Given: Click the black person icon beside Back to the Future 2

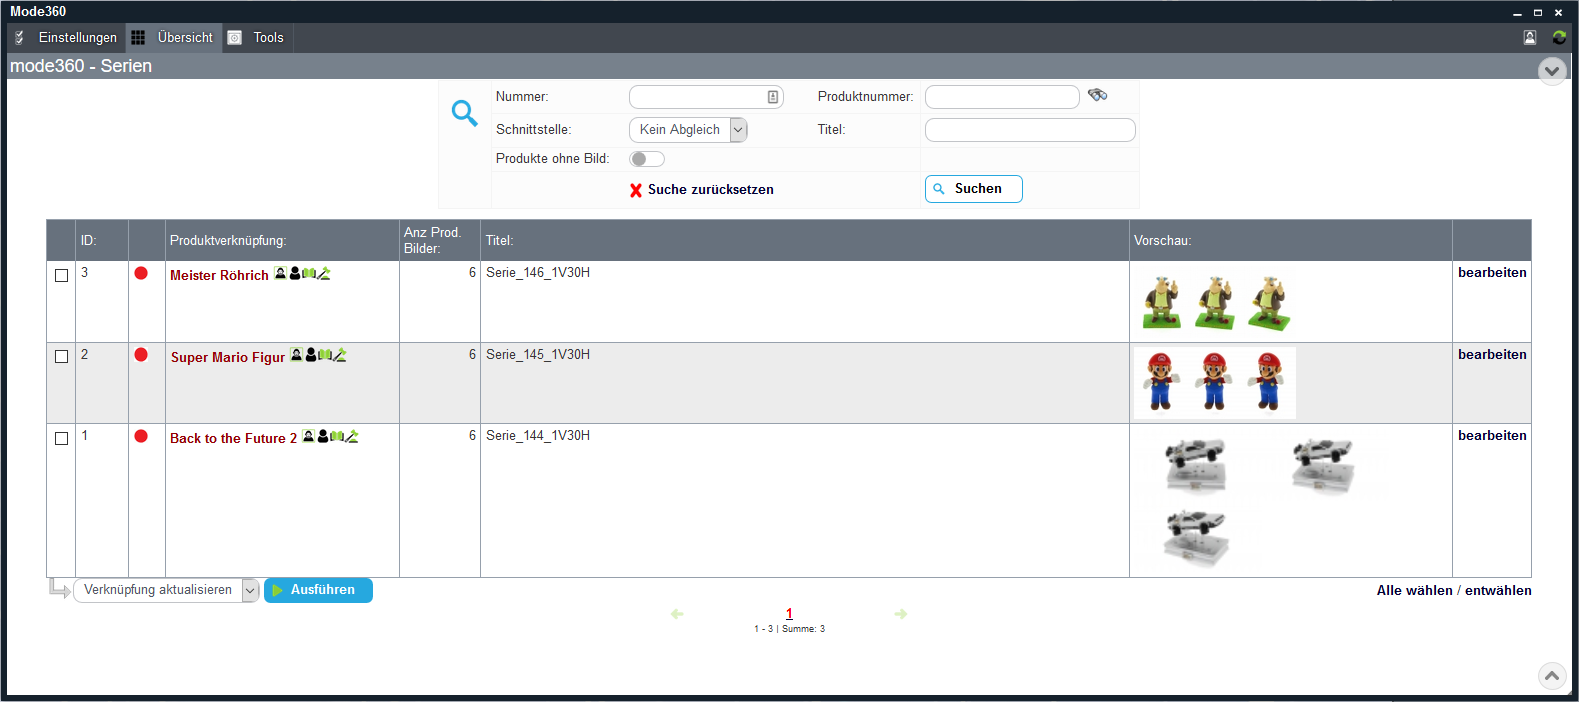Looking at the screenshot, I should [323, 436].
